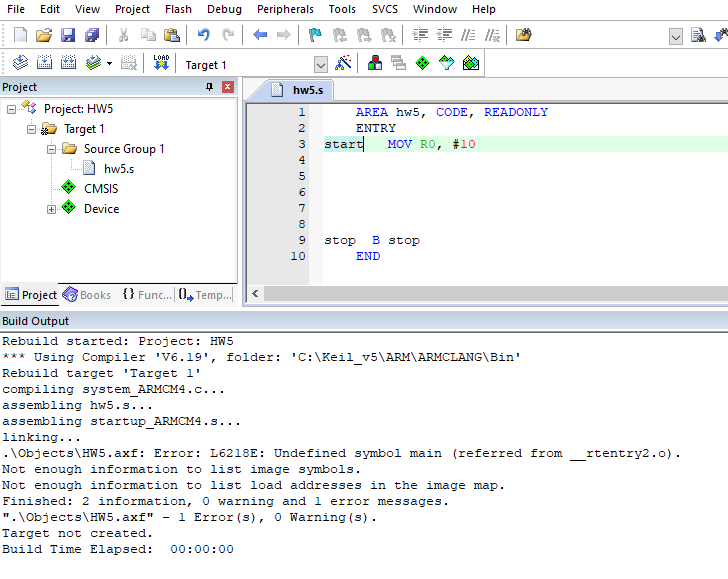Viewport: 728px width, 579px height.
Task: Go to the next bookmark
Action: [364, 35]
